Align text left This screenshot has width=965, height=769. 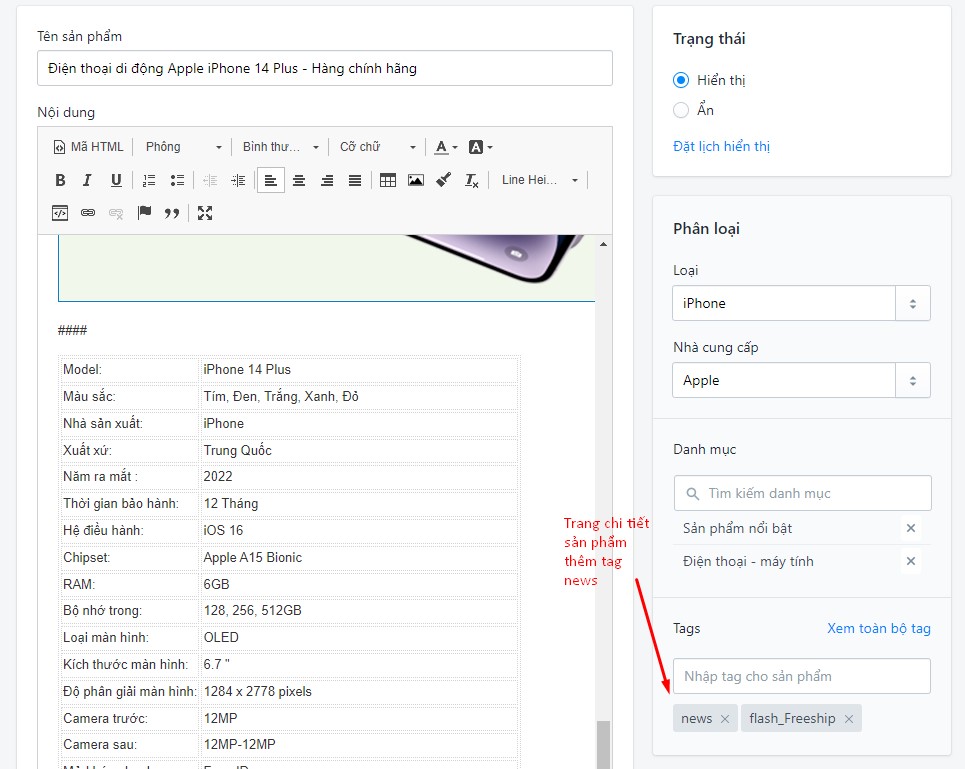[271, 180]
